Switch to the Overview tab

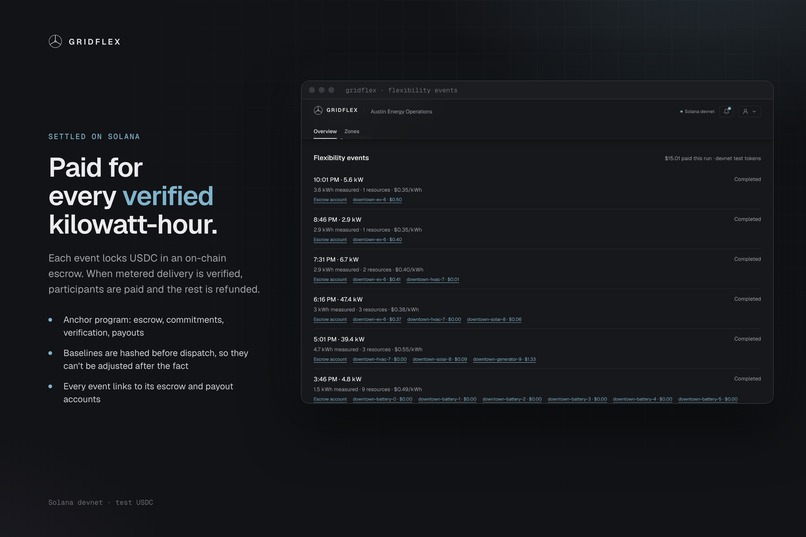pos(325,132)
